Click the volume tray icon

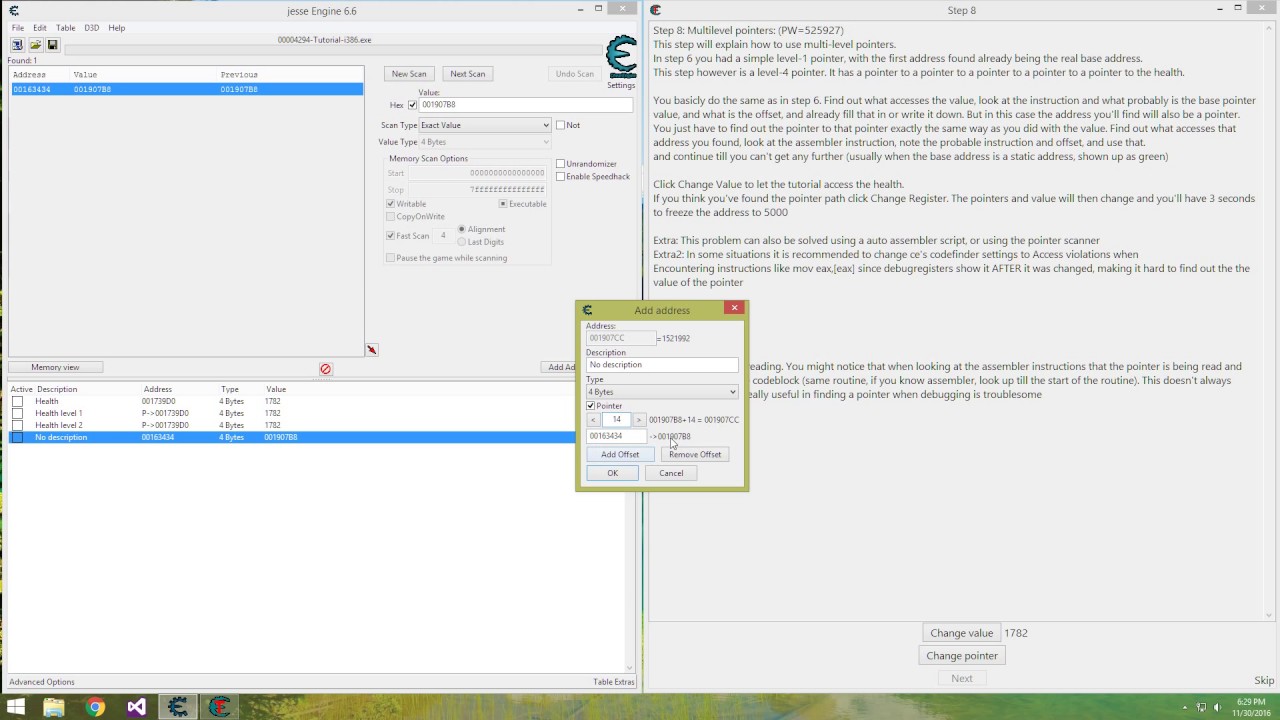coord(1218,708)
